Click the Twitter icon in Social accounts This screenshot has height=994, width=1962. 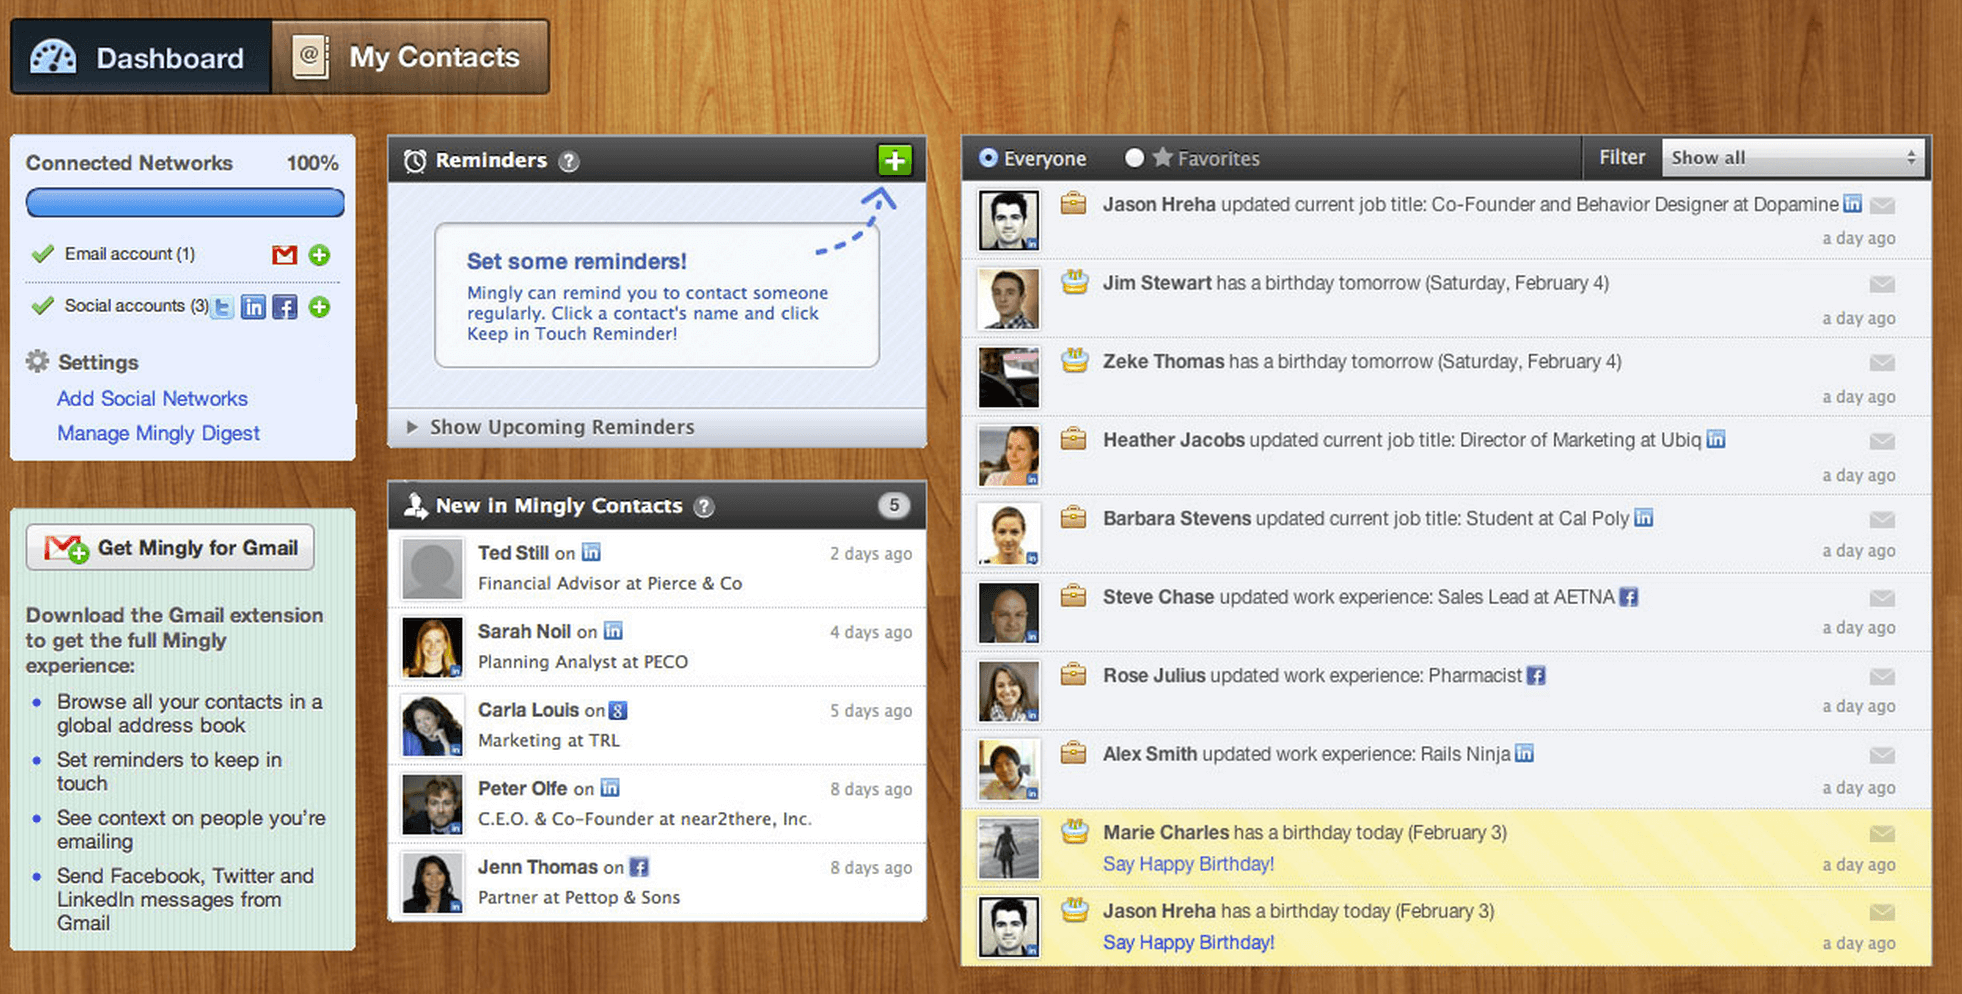(x=223, y=307)
